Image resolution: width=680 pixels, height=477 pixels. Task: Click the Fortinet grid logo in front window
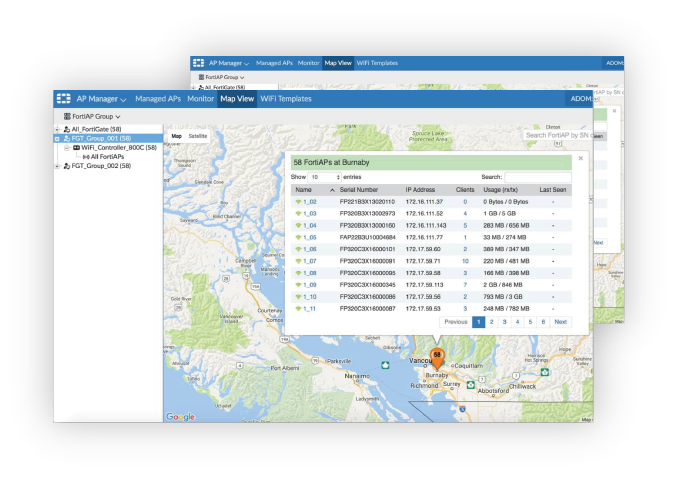[x=63, y=98]
